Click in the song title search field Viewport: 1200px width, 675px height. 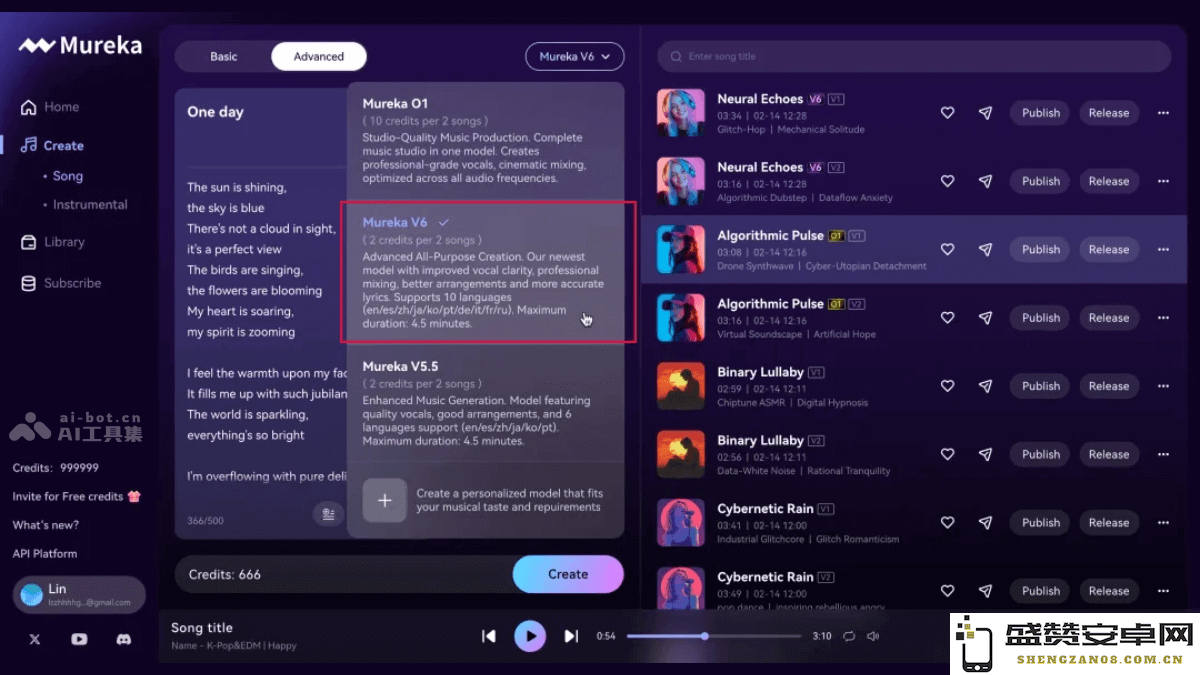914,57
